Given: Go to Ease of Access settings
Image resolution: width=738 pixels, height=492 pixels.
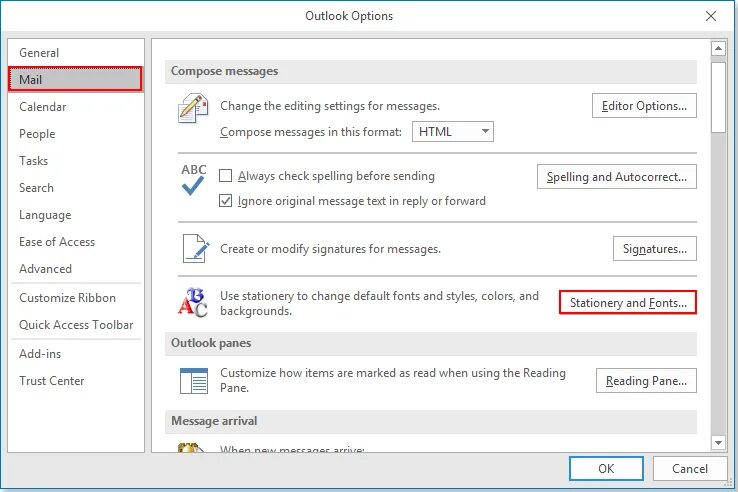Looking at the screenshot, I should (76, 242).
